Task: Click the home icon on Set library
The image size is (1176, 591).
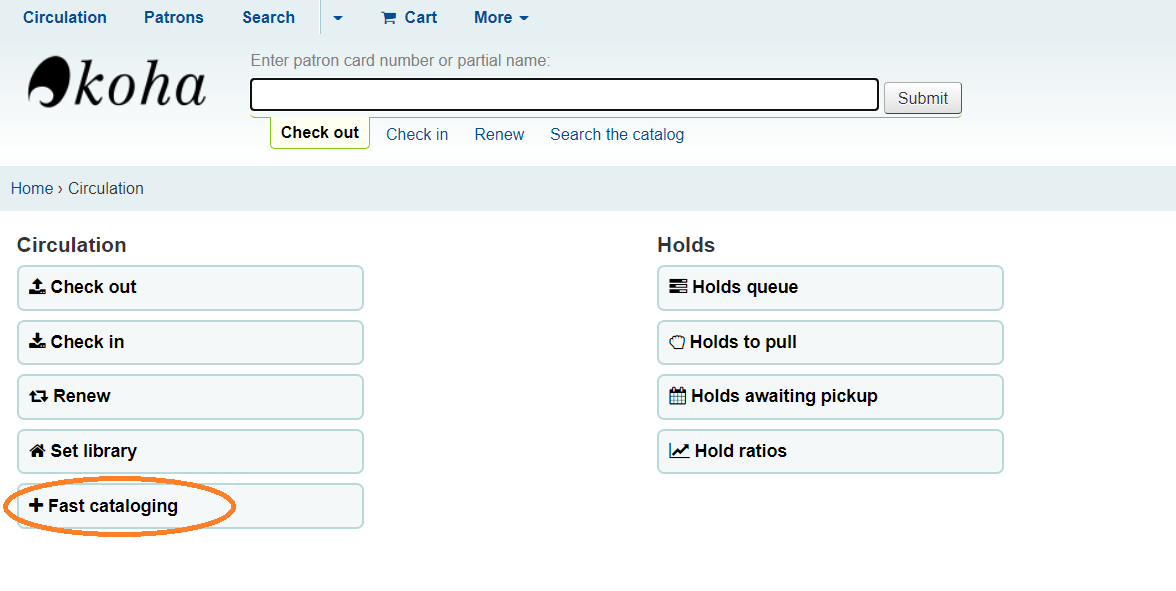Action: 35,450
